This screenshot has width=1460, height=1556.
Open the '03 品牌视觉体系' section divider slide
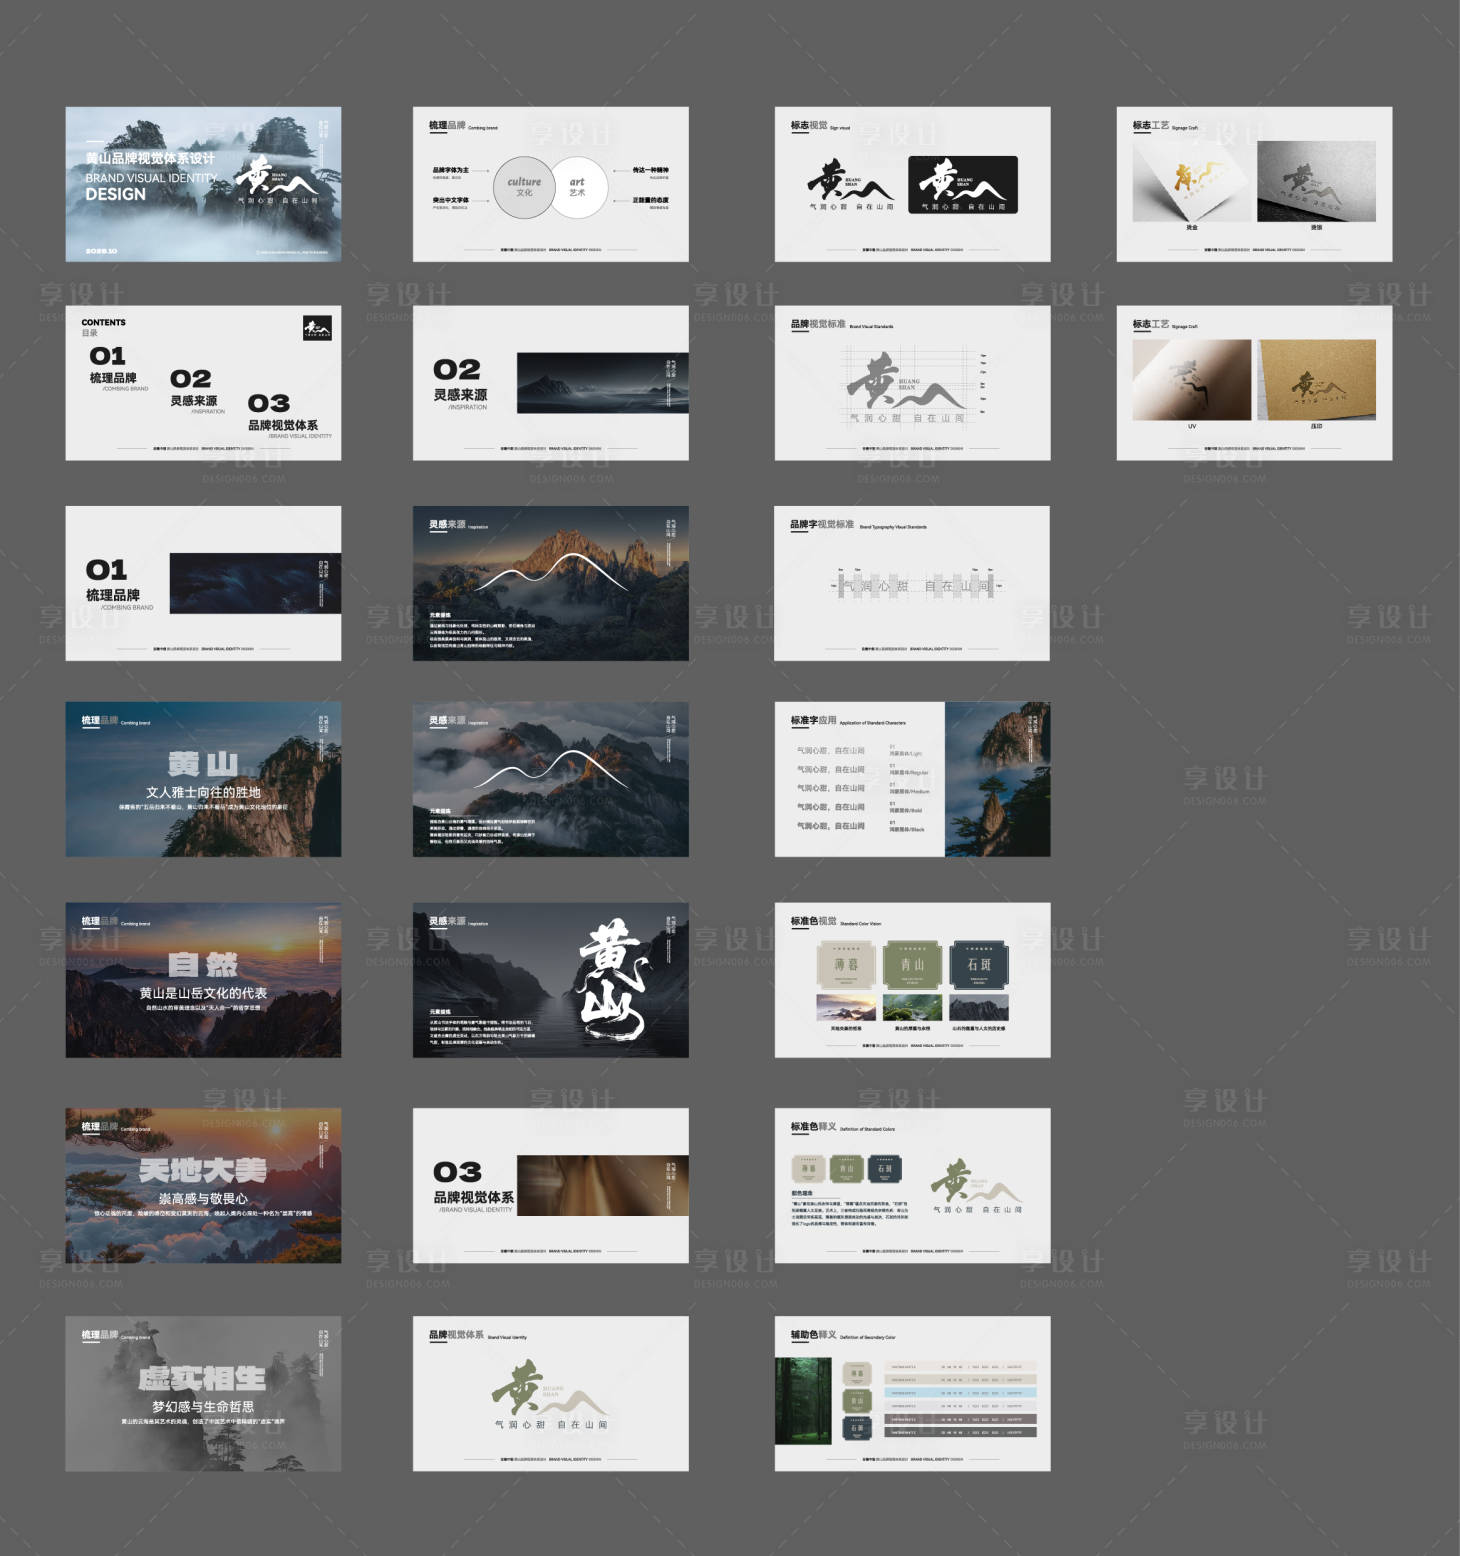coord(550,1185)
